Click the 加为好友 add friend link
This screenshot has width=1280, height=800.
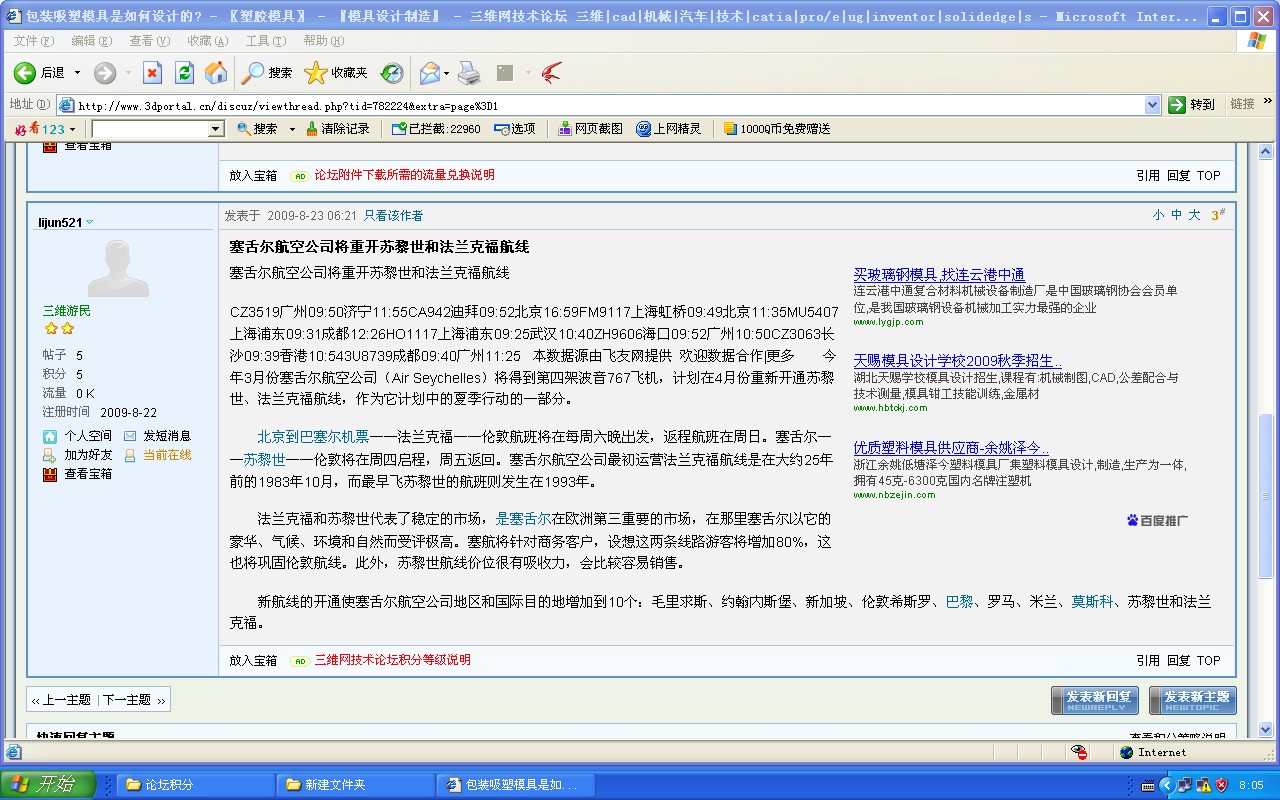[77, 455]
